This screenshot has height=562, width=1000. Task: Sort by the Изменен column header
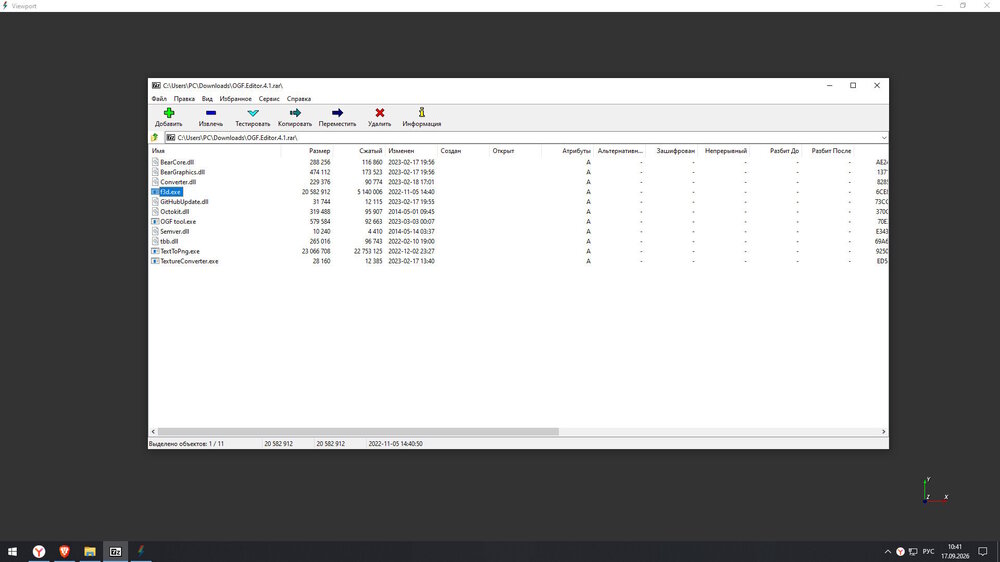coord(411,151)
